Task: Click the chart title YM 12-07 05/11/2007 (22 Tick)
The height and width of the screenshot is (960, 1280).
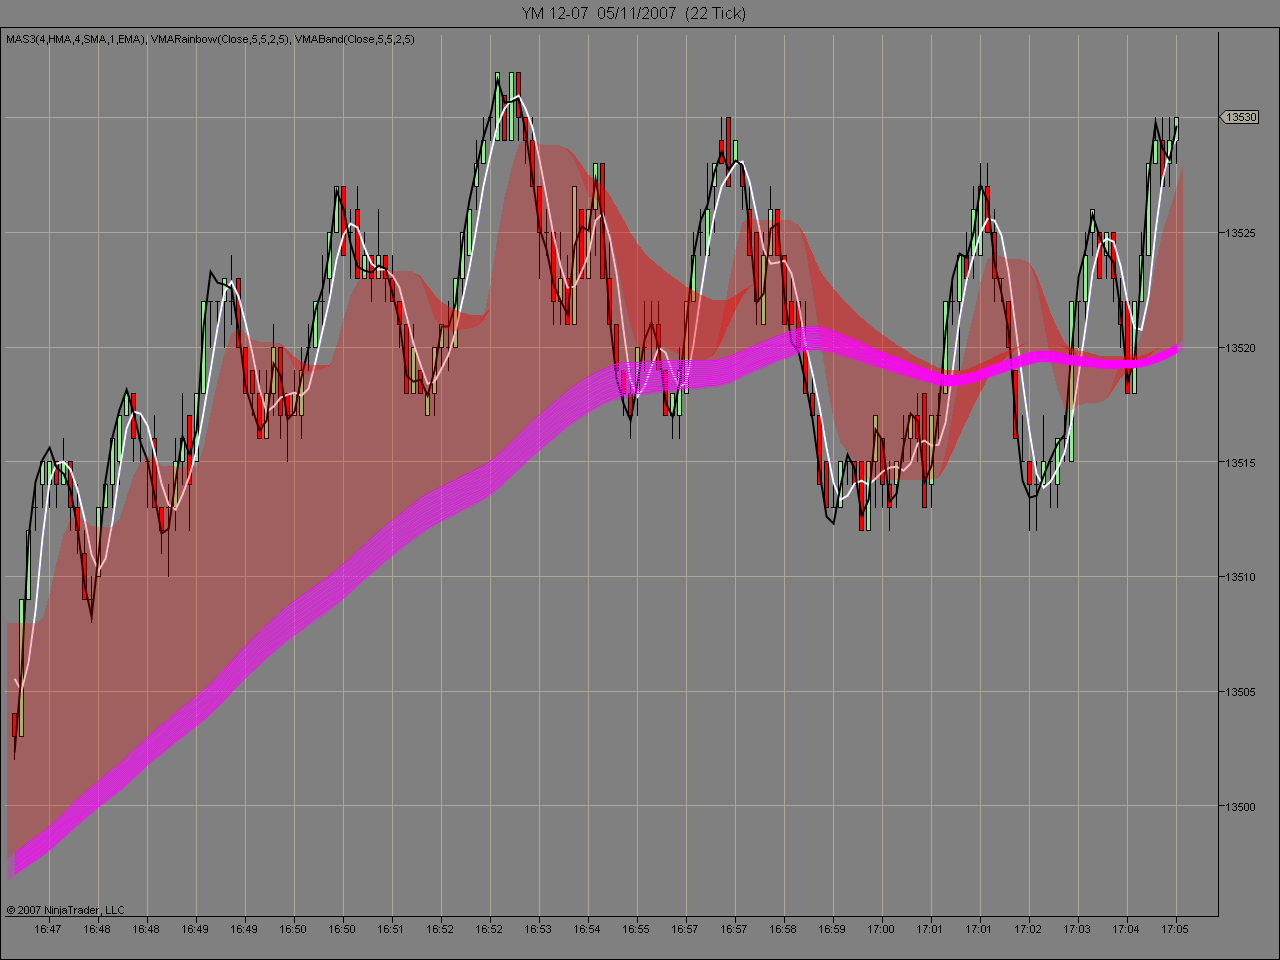Action: pos(633,13)
